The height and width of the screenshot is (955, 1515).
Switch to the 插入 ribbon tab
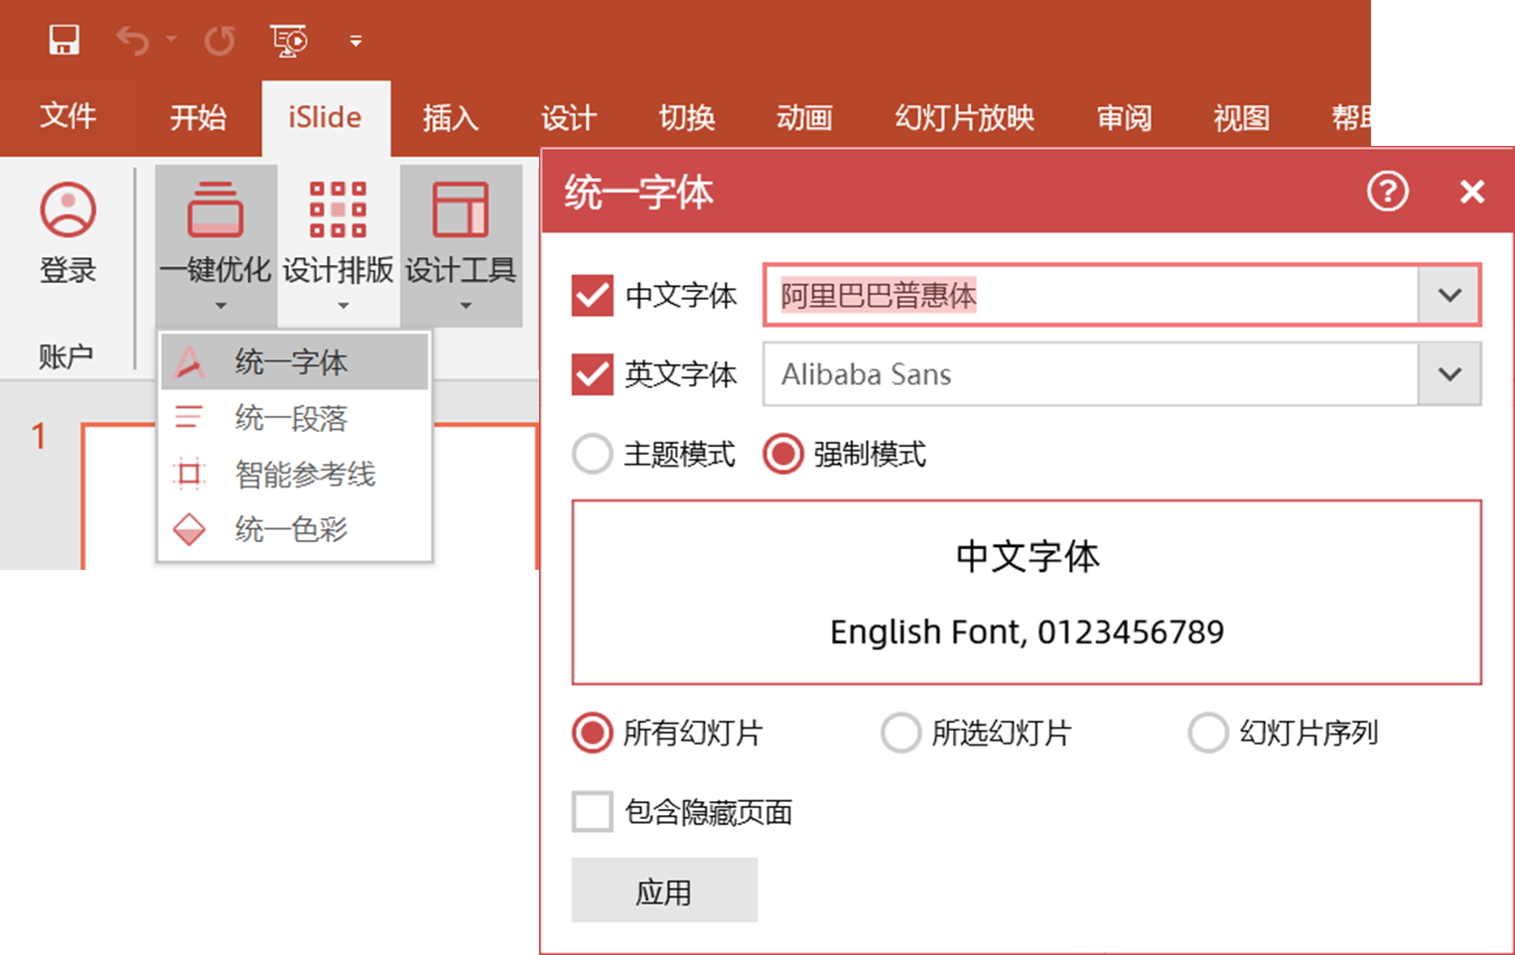[451, 117]
